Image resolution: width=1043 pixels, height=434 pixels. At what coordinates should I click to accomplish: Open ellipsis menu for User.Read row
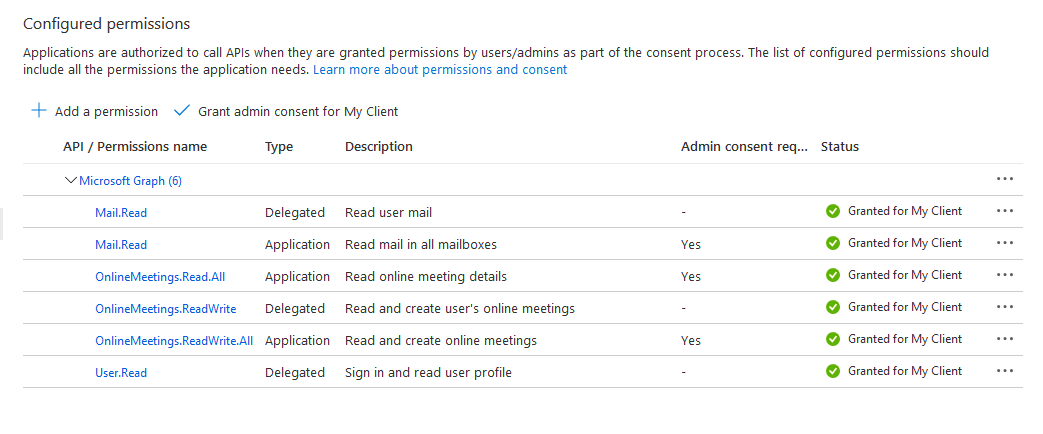1005,371
